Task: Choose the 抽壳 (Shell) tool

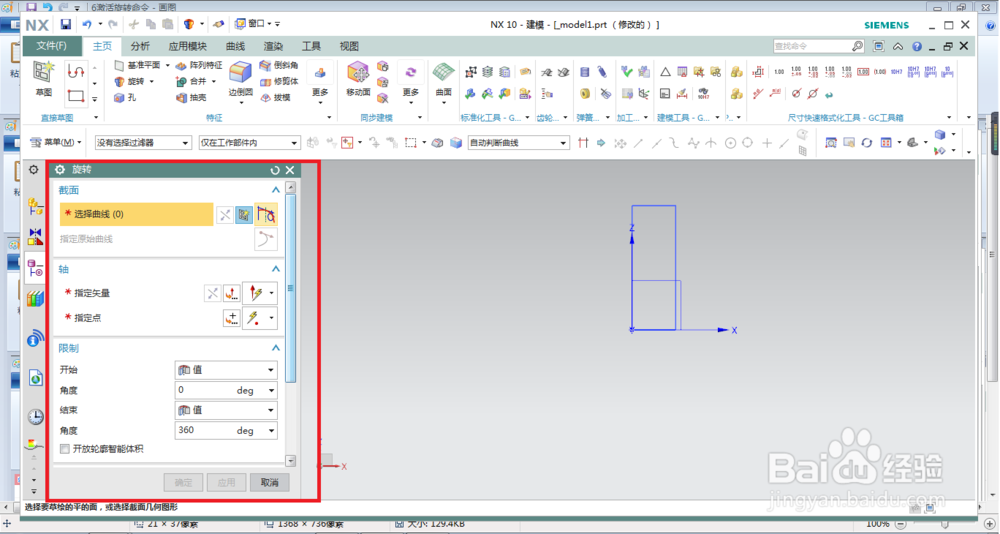Action: (191, 98)
